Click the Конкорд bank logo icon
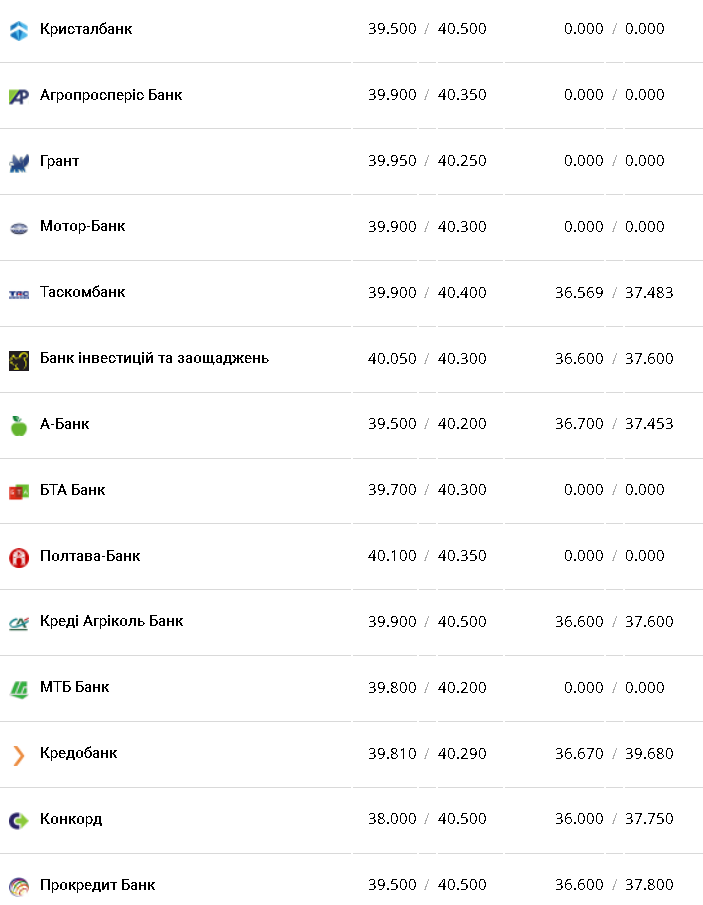 coord(19,820)
